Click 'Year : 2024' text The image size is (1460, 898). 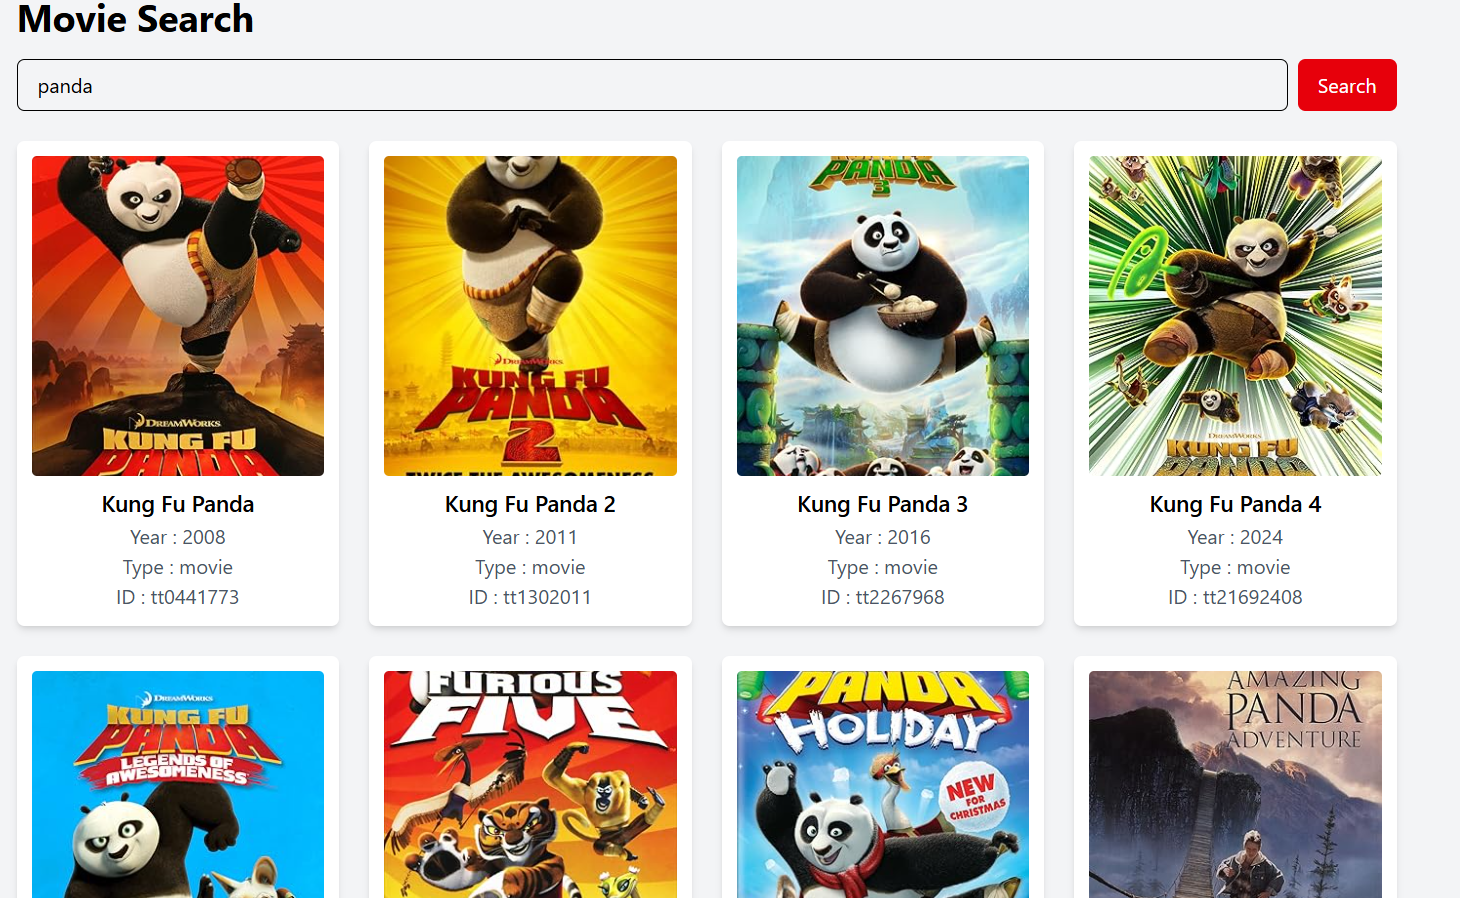(1235, 537)
